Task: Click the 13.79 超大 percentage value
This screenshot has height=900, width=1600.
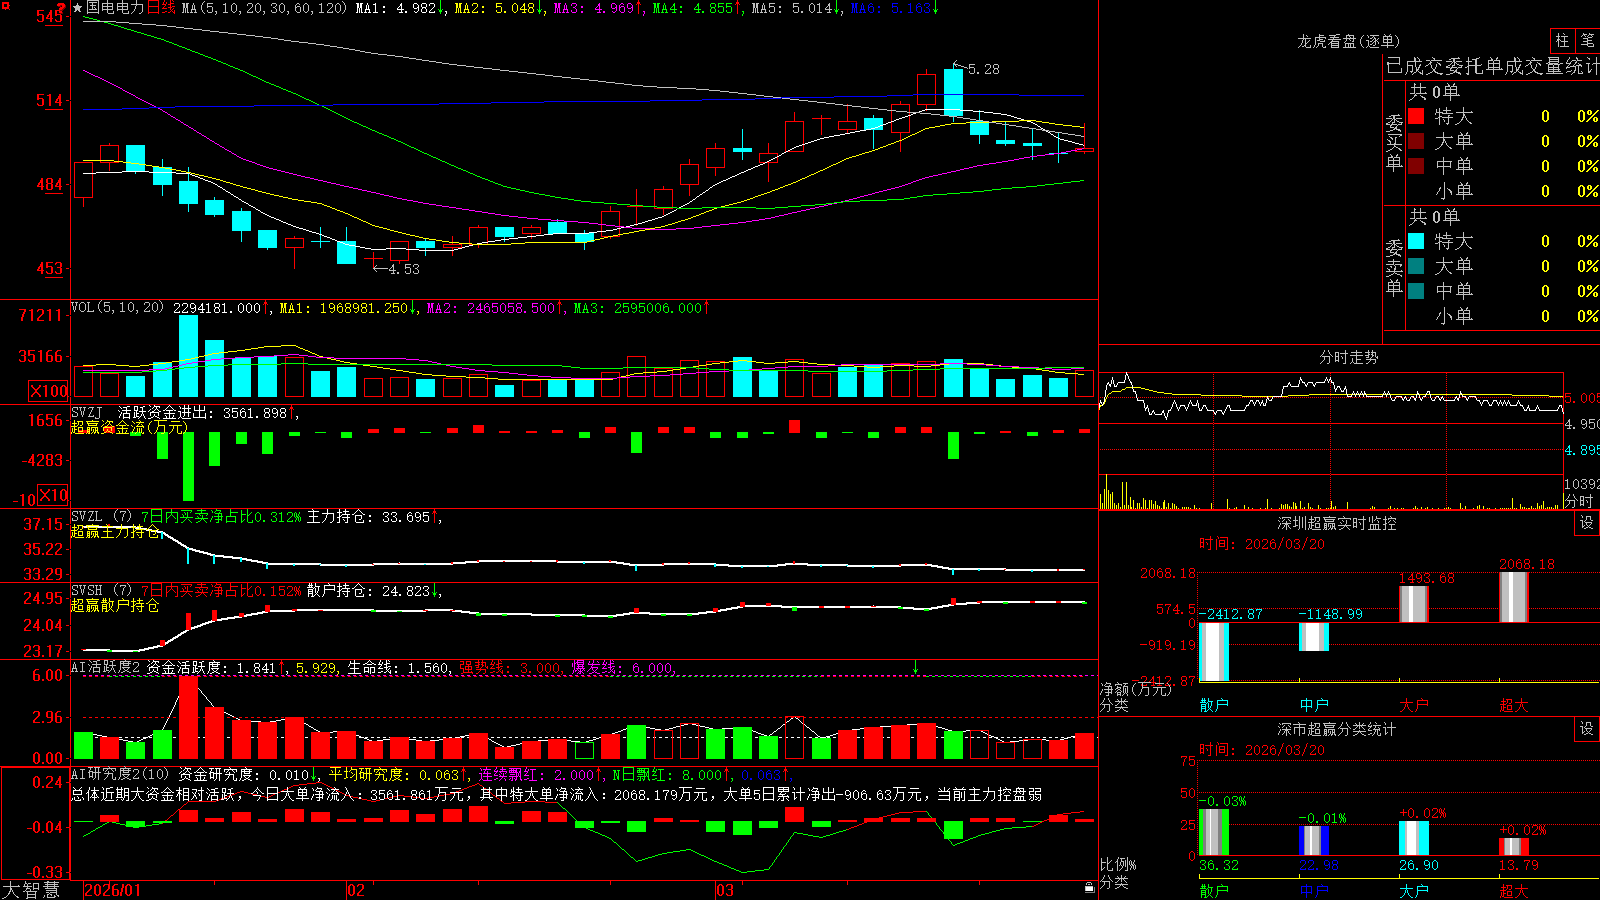Action: tap(1519, 865)
